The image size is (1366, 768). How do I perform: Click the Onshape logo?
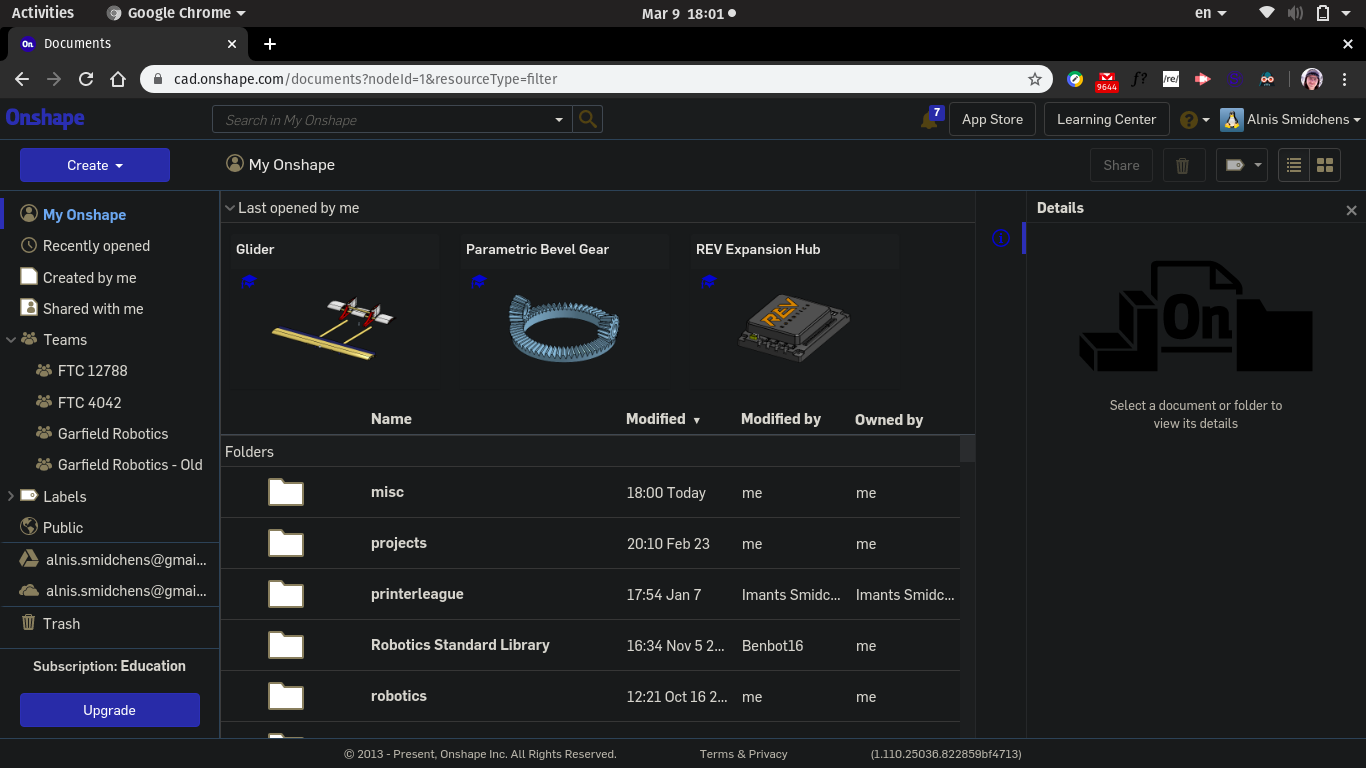click(x=45, y=118)
